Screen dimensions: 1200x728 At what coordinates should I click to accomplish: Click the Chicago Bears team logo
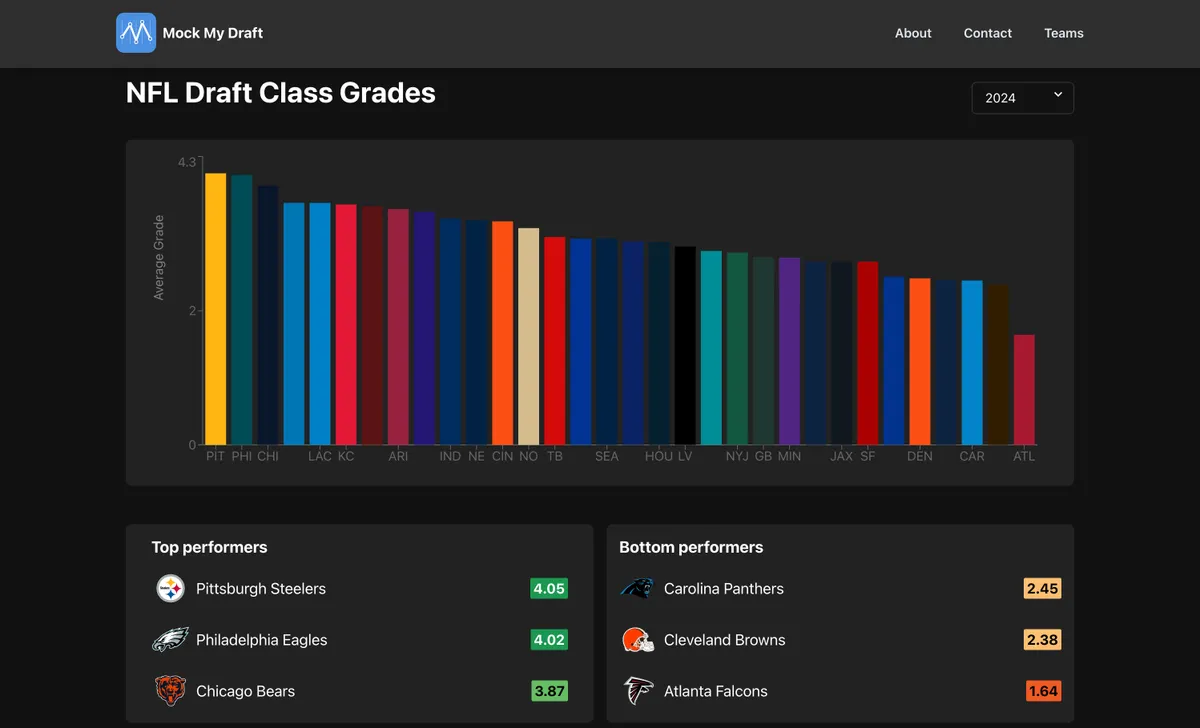click(171, 691)
